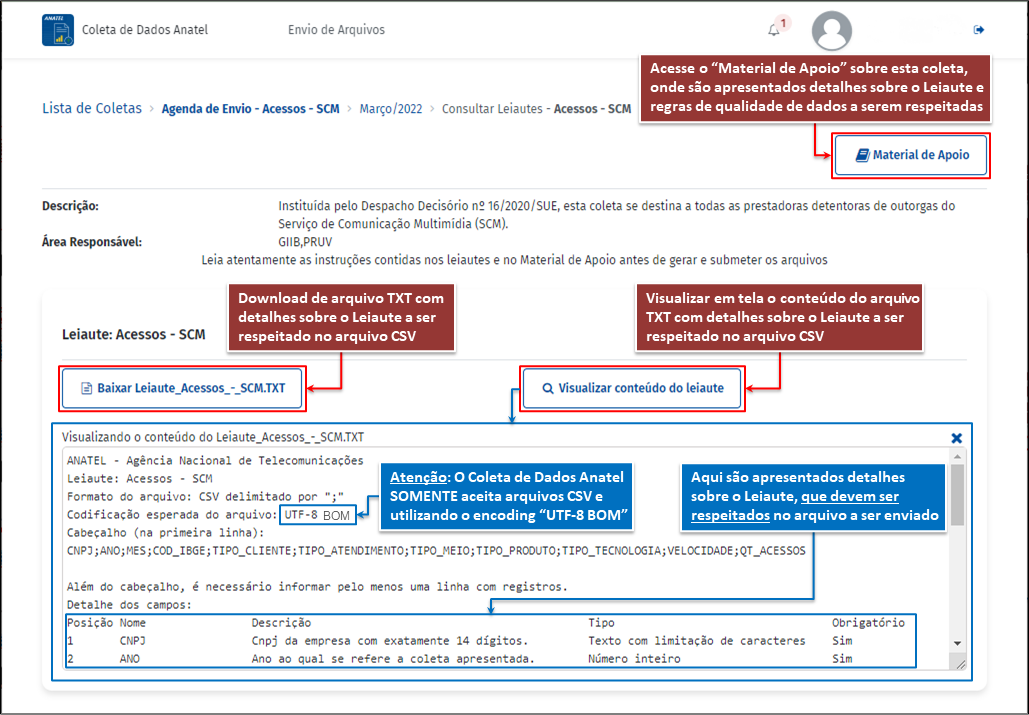Viewport: 1029px width, 715px height.
Task: Click the text area resize handle
Action: click(x=960, y=663)
